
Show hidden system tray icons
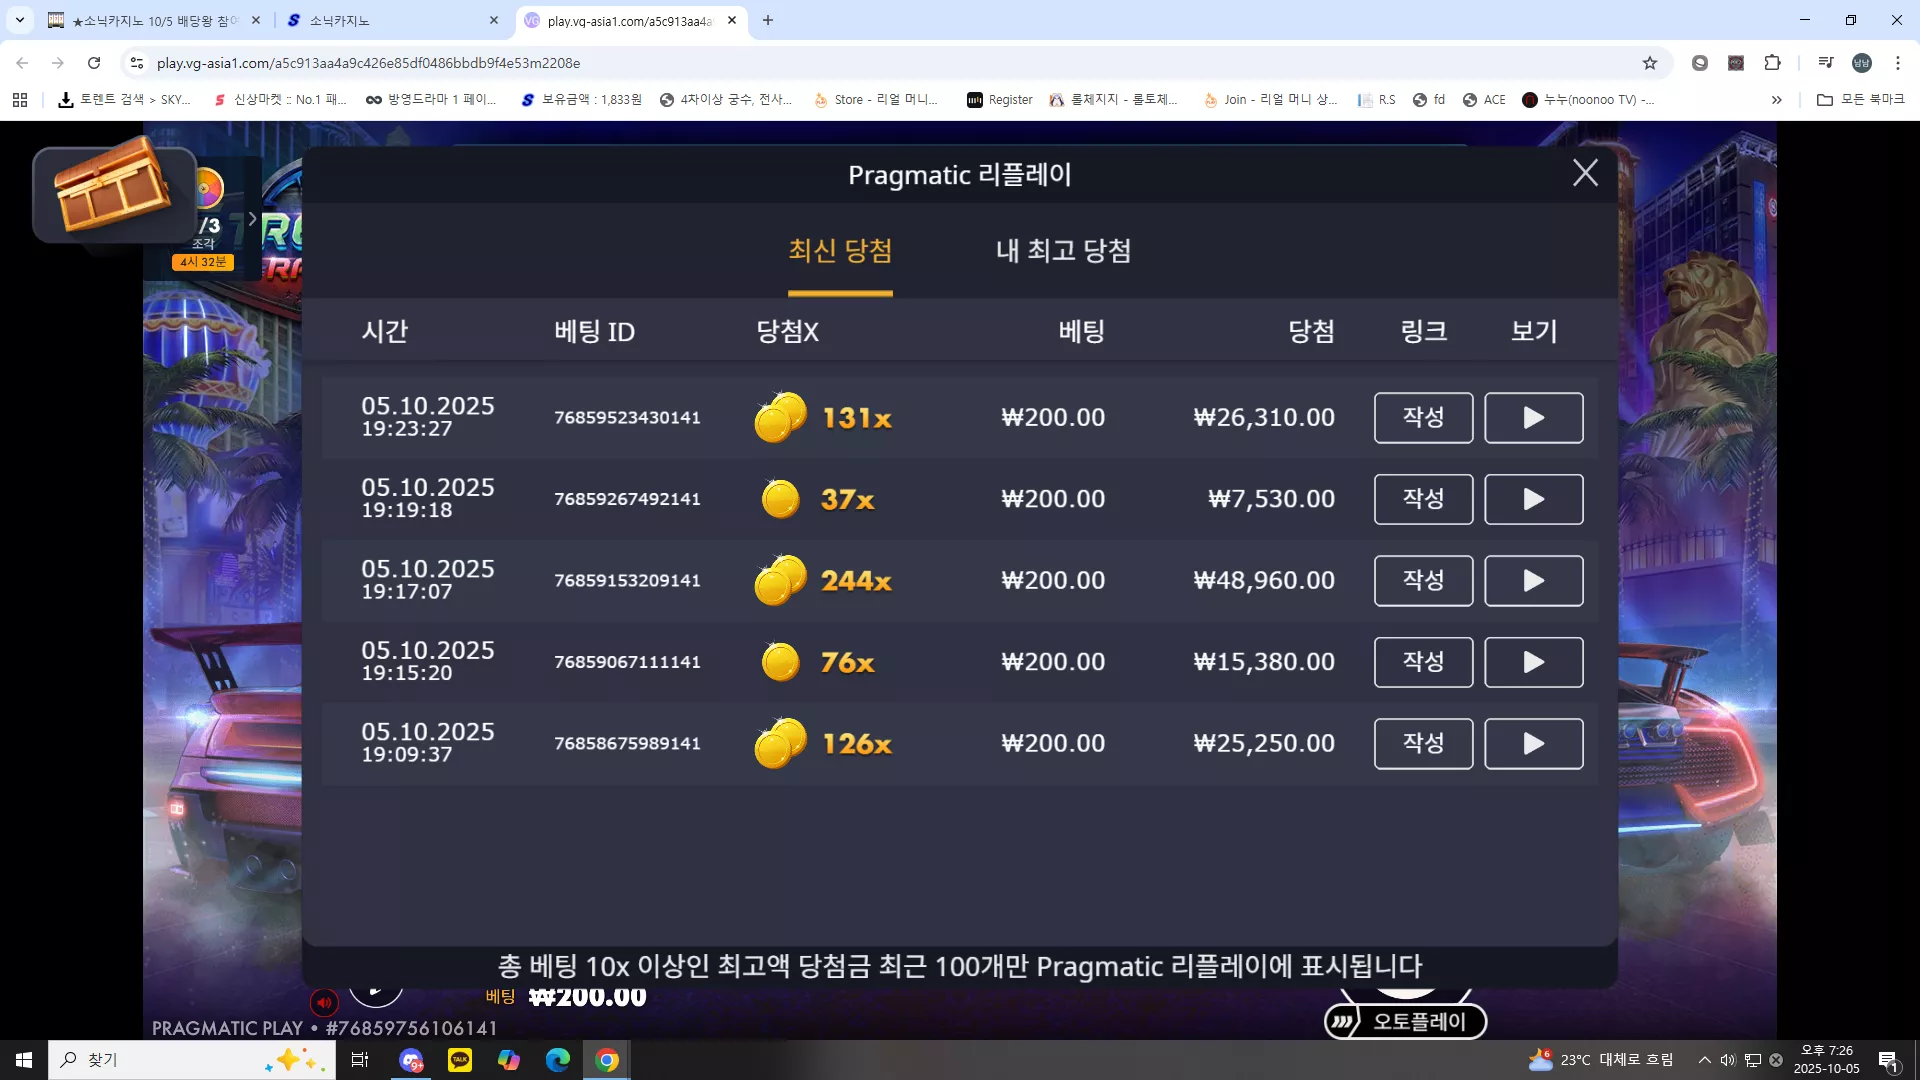[1704, 1060]
